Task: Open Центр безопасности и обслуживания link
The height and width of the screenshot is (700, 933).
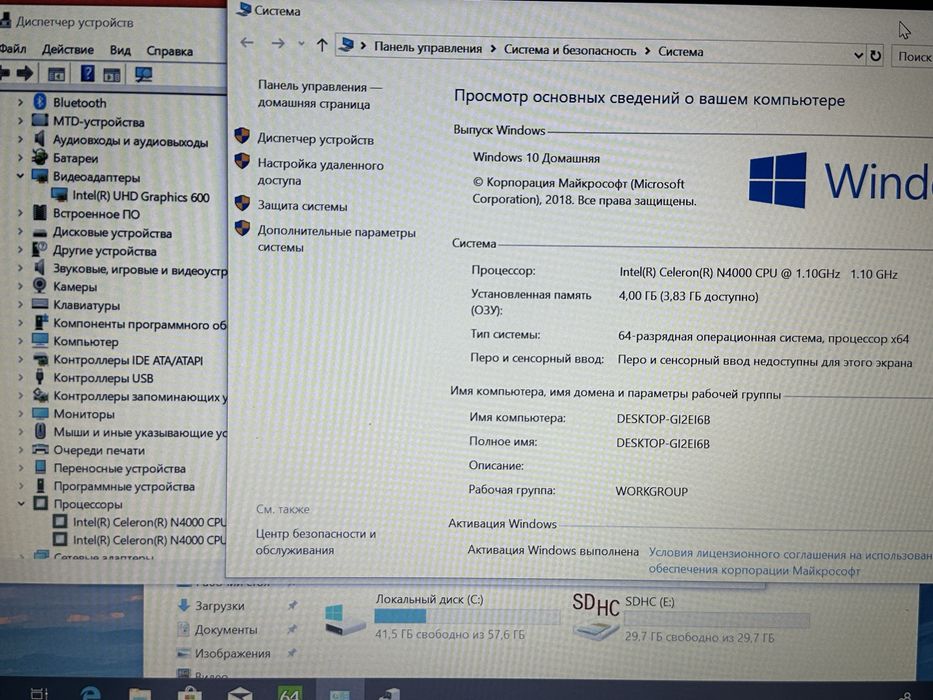Action: point(315,542)
